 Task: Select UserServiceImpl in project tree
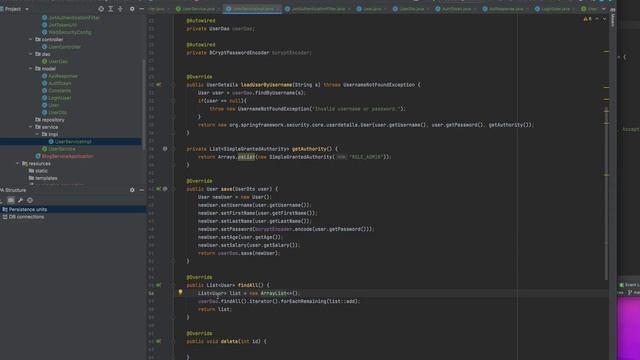(70, 142)
